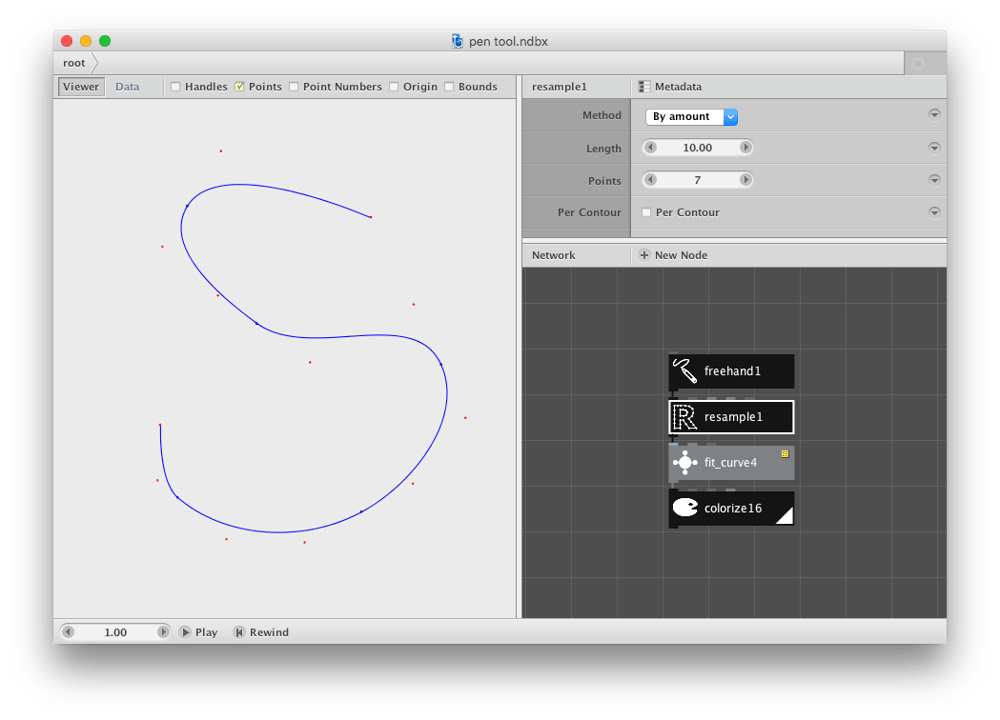This screenshot has width=1000, height=720.
Task: Open the Length row options arrow
Action: pos(934,147)
